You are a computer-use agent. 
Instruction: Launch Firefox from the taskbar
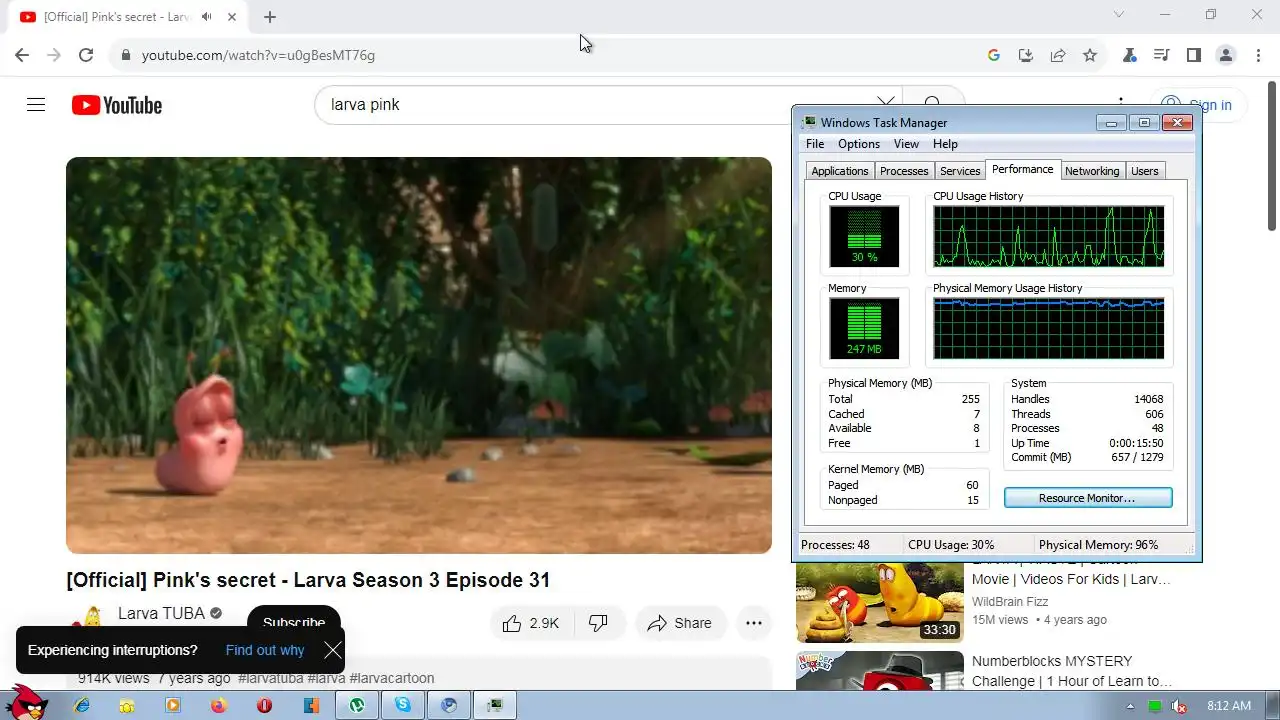click(219, 705)
